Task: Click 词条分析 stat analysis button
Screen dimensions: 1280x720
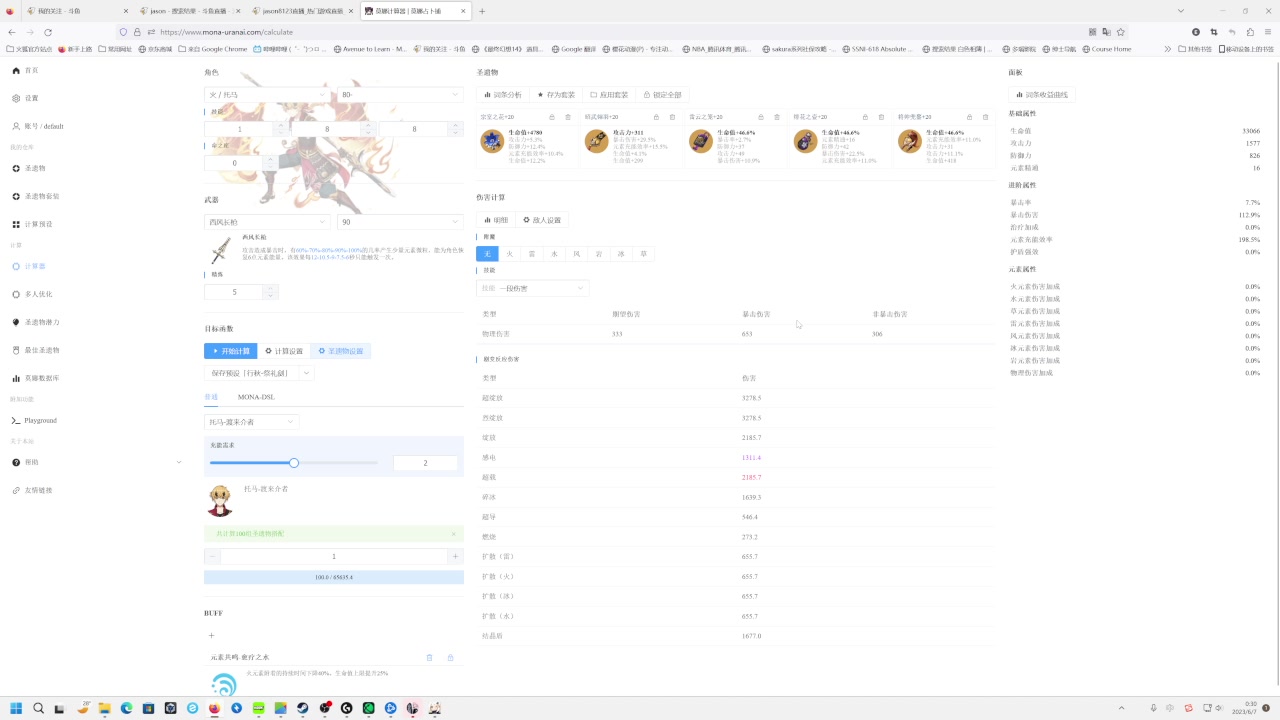Action: (x=503, y=95)
